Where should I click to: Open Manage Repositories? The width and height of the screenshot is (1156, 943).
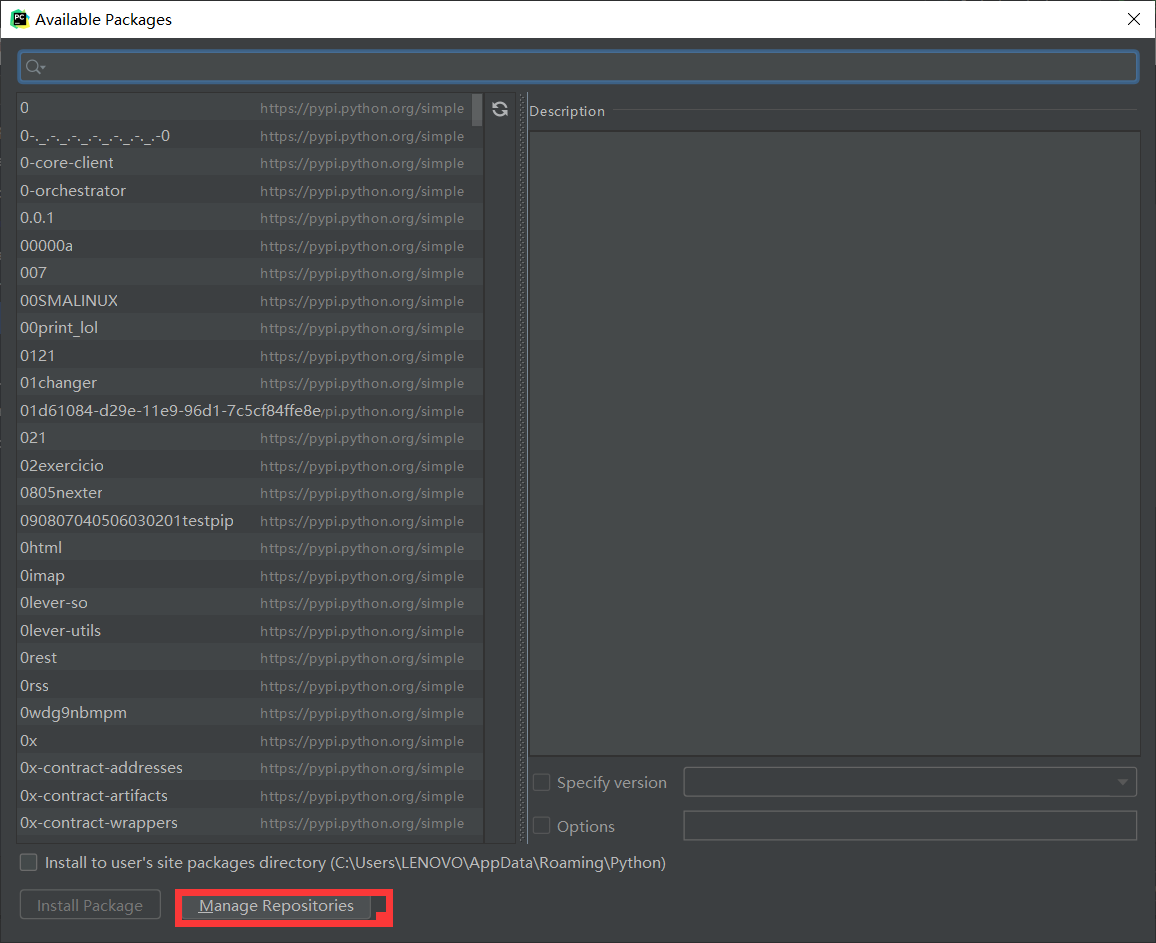276,905
